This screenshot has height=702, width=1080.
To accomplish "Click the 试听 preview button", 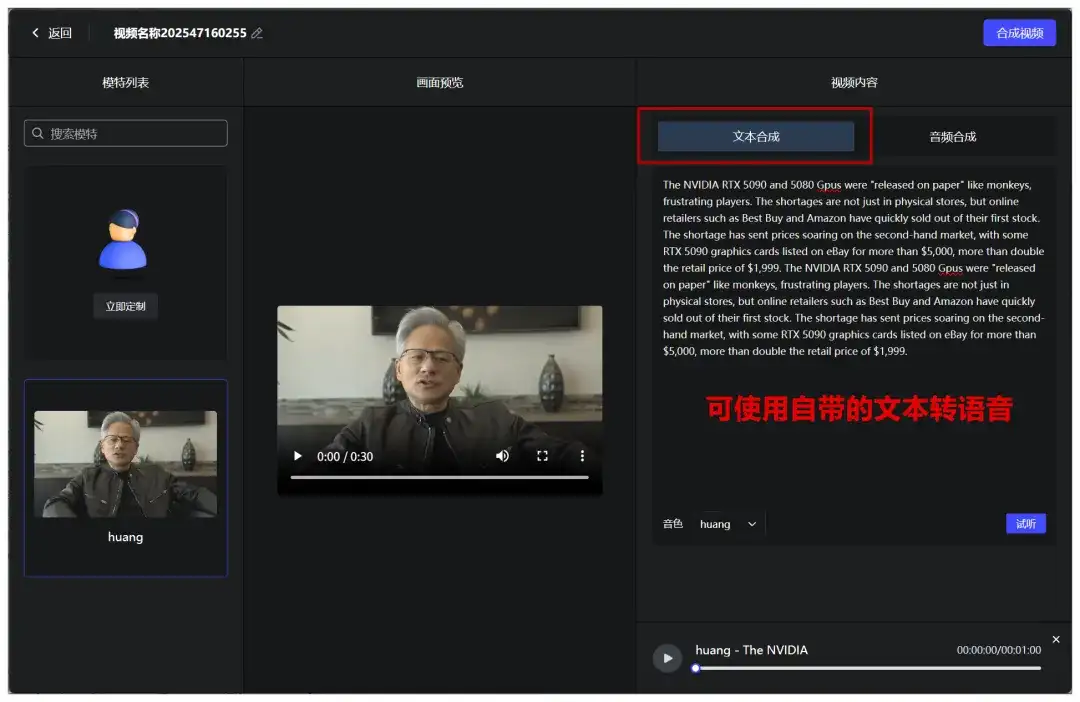I will (1026, 523).
